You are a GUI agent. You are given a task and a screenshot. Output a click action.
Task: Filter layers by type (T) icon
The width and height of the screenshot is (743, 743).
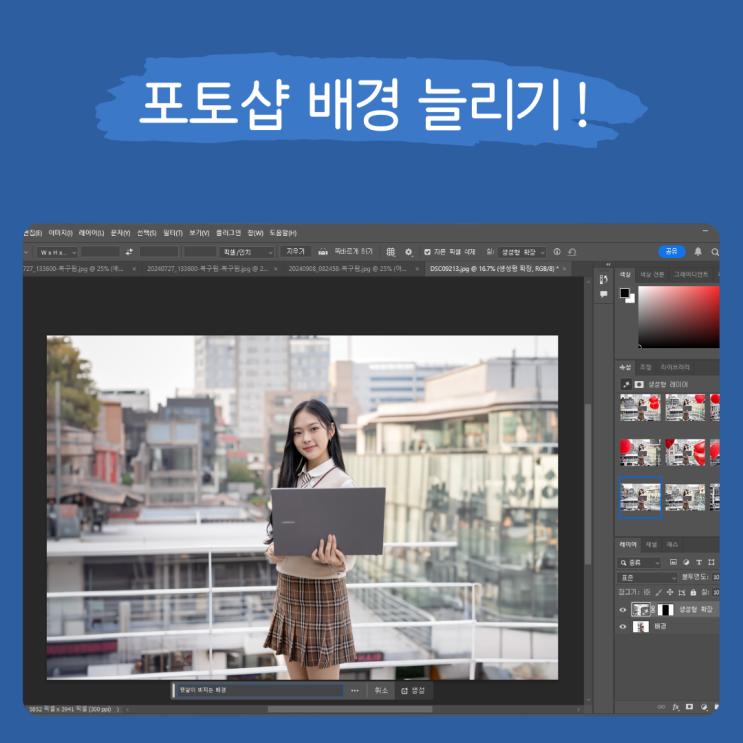698,562
